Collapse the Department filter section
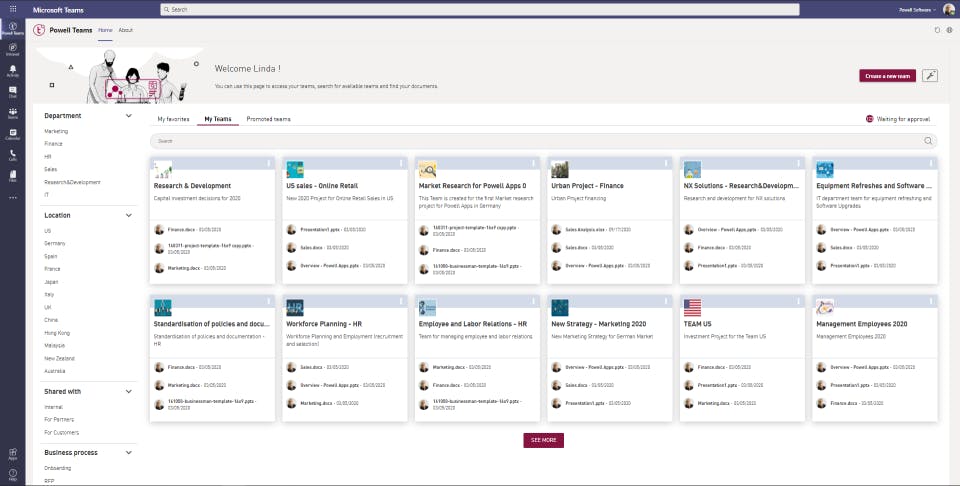The image size is (960, 486). click(x=129, y=116)
